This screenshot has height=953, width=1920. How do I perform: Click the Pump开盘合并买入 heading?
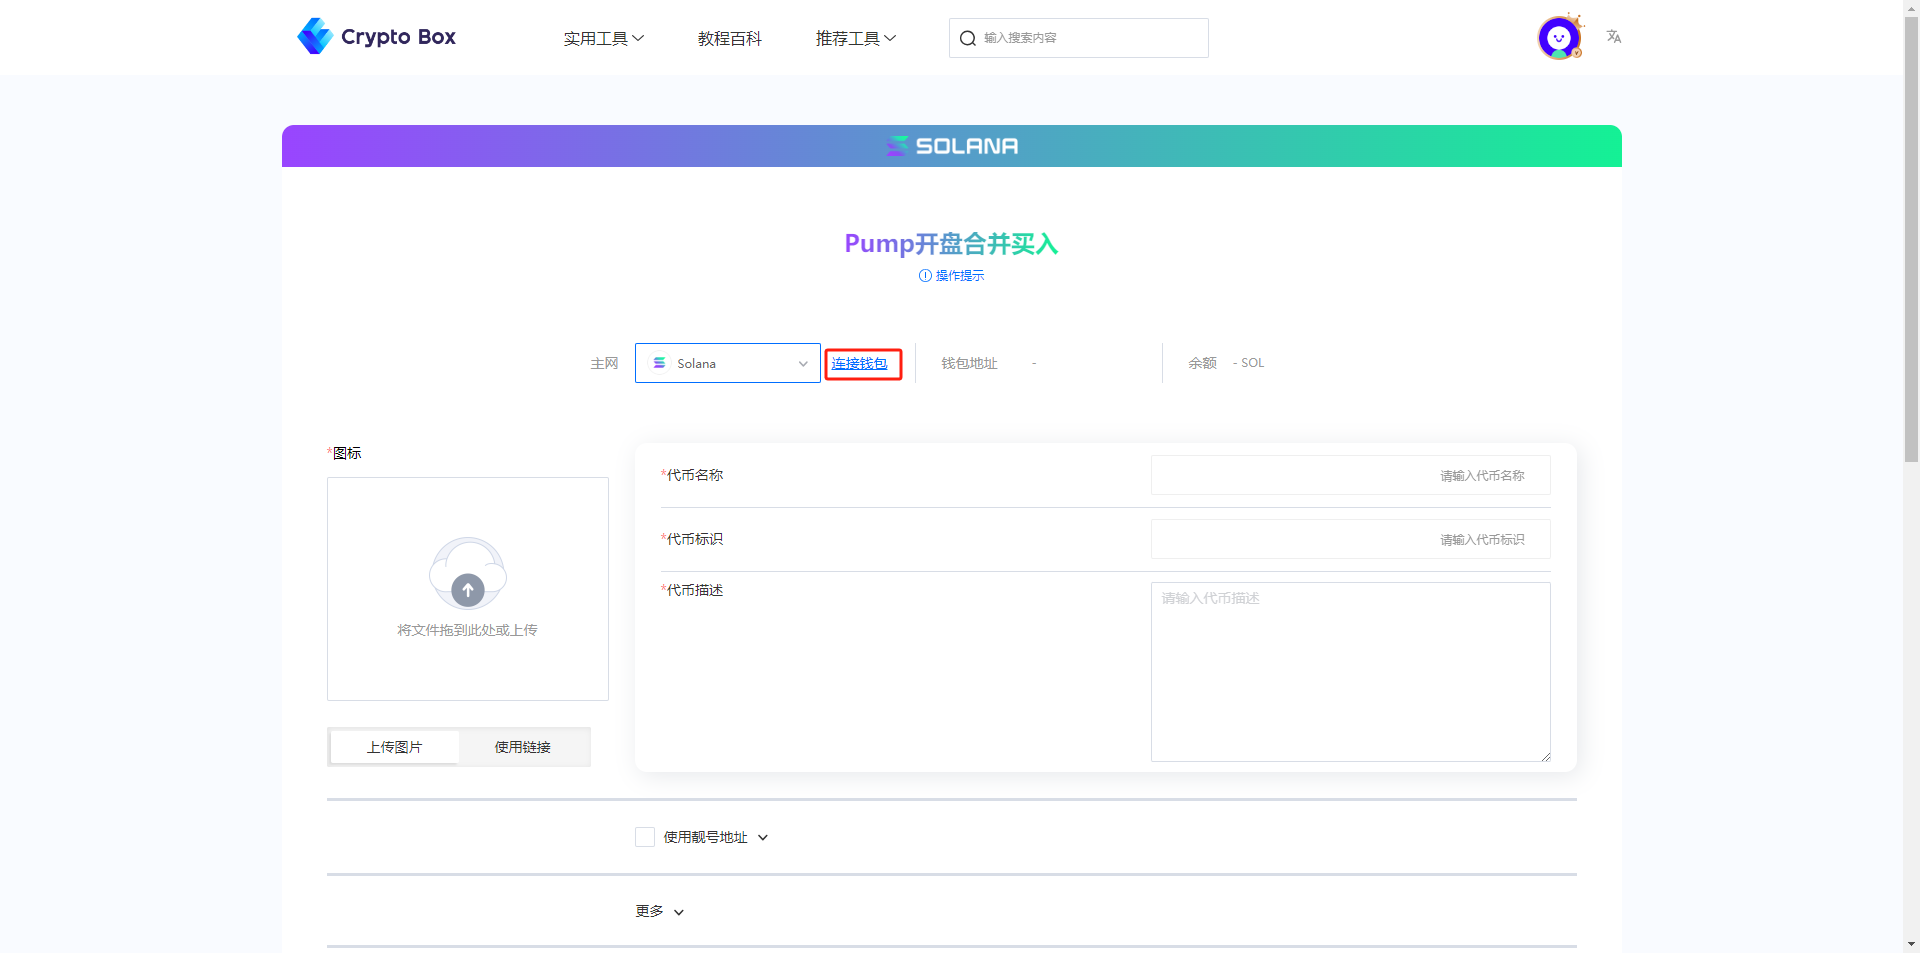(x=951, y=244)
